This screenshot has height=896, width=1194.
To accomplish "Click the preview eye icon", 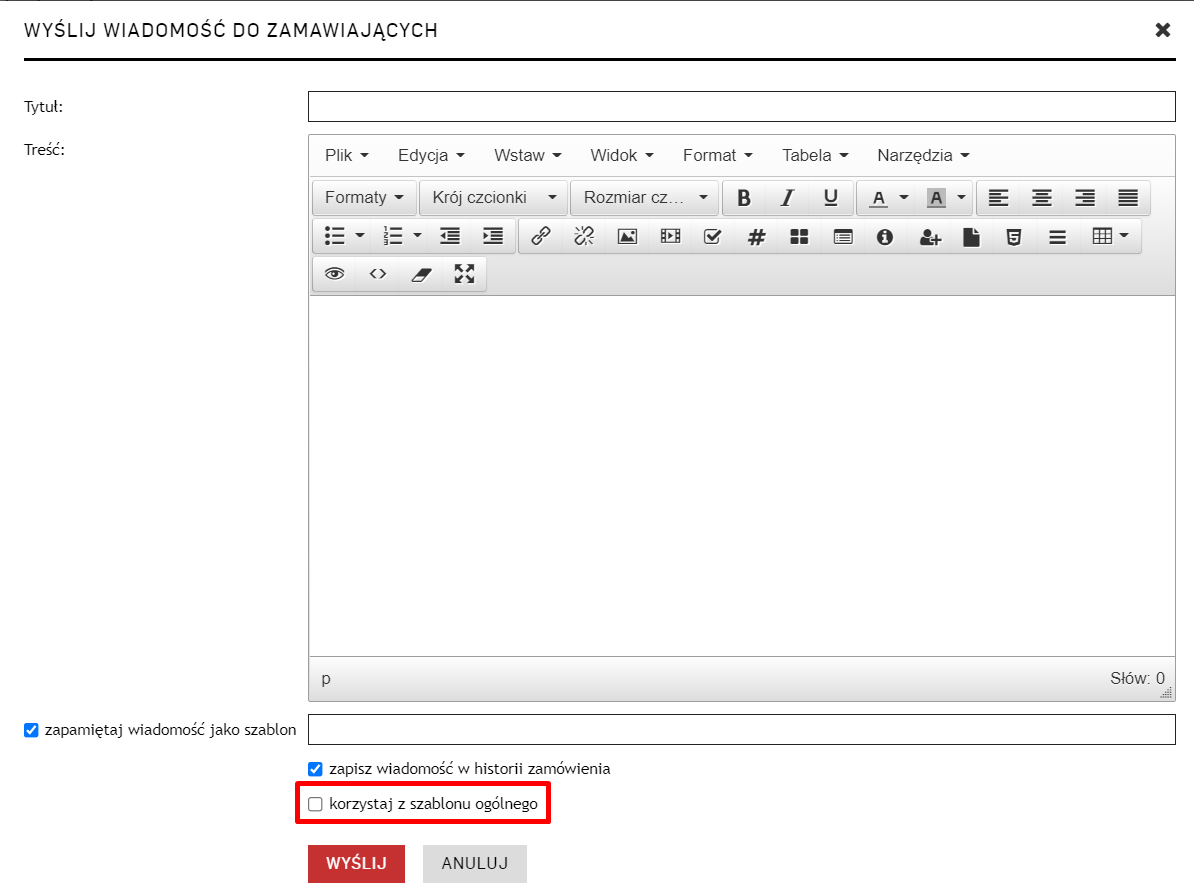I will [x=334, y=274].
